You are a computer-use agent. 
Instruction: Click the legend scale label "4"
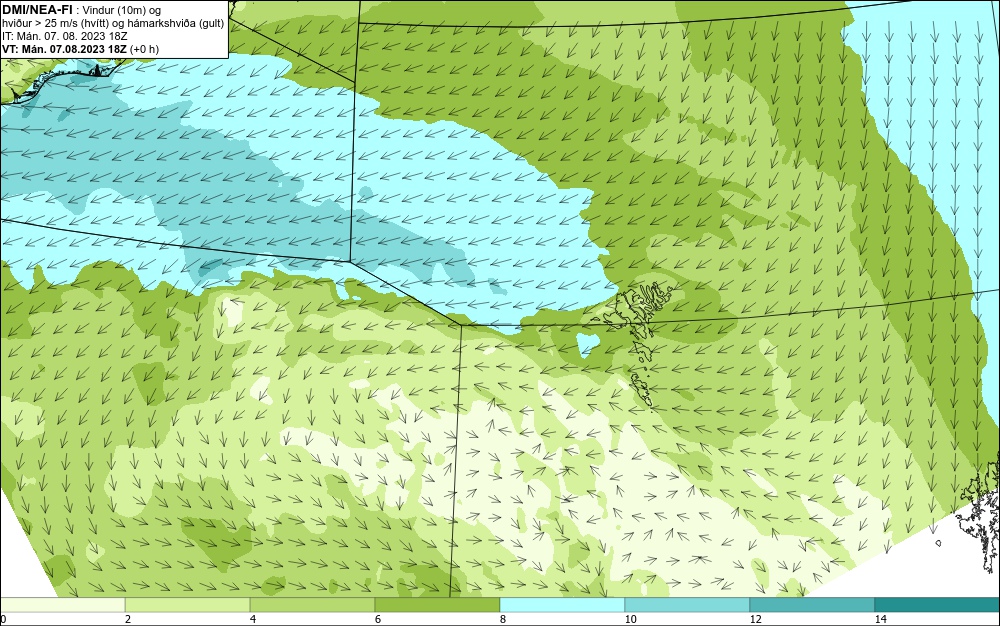[253, 619]
